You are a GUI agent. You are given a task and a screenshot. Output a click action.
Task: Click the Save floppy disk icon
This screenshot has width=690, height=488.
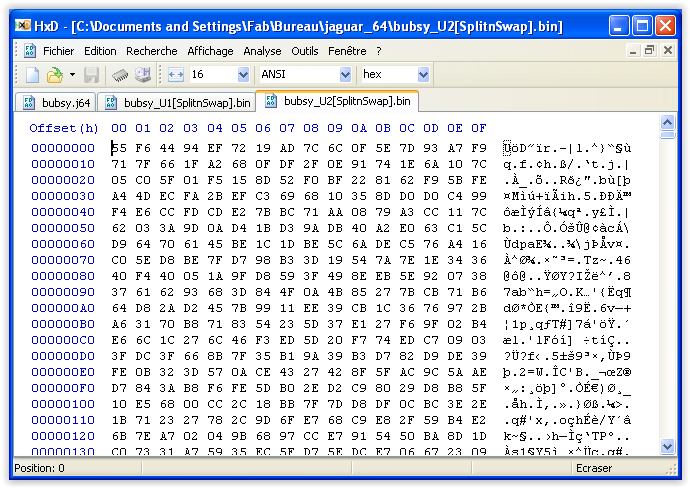tap(91, 75)
